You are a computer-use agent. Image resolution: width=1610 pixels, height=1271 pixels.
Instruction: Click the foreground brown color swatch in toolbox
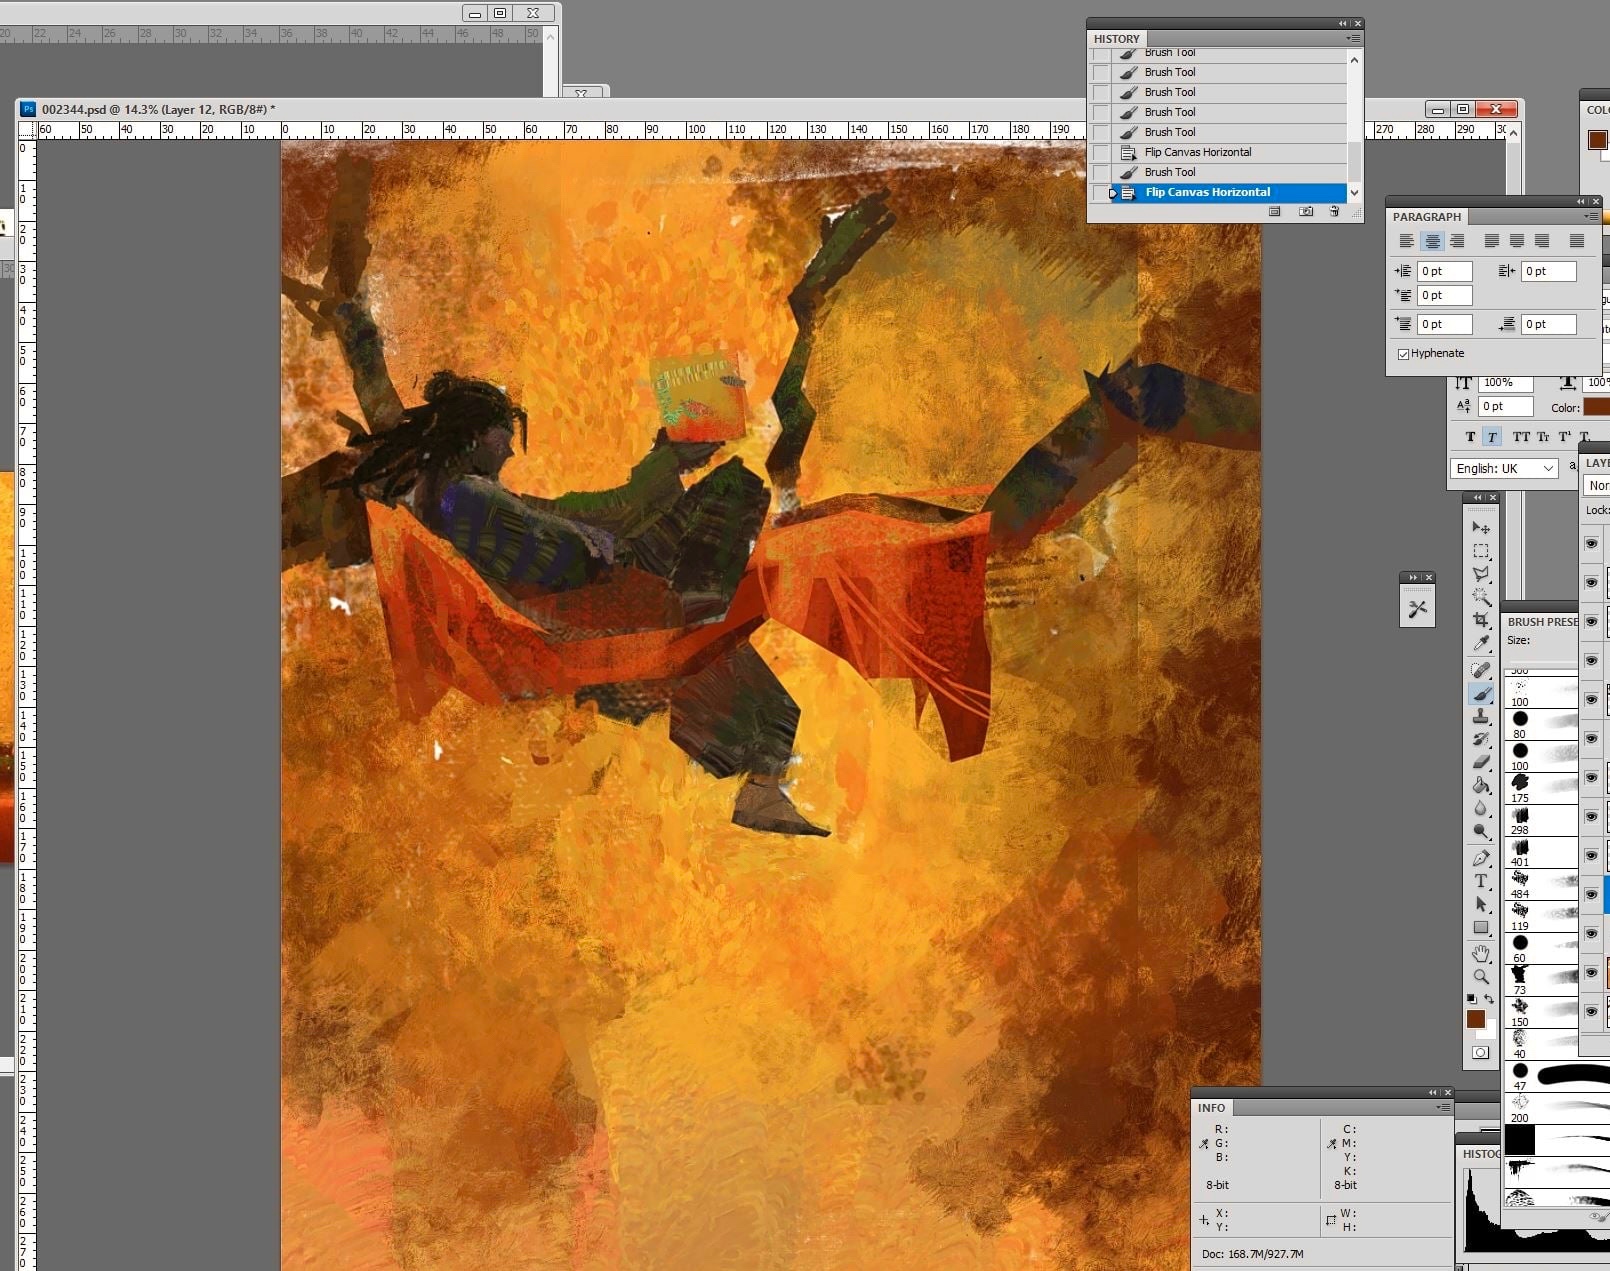pyautogui.click(x=1475, y=1019)
